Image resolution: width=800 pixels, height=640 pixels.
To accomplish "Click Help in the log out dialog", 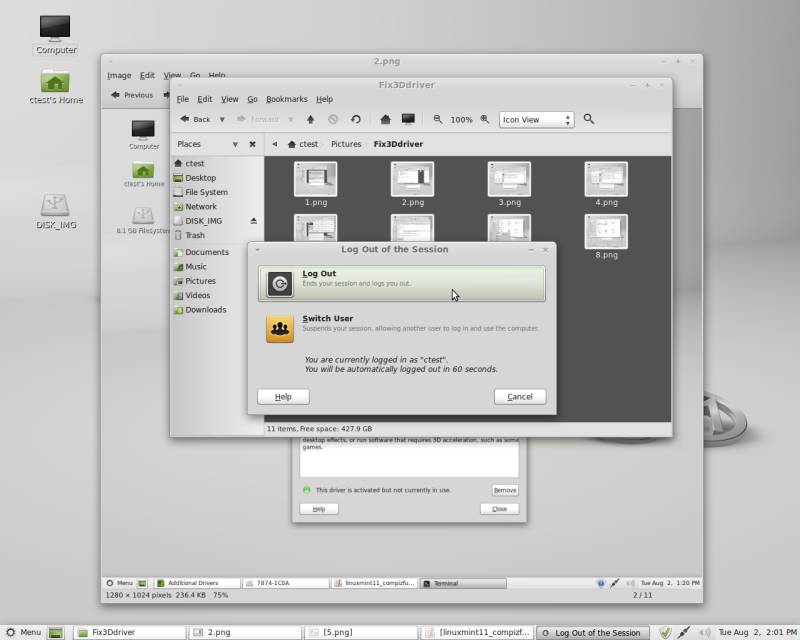I will click(x=283, y=397).
